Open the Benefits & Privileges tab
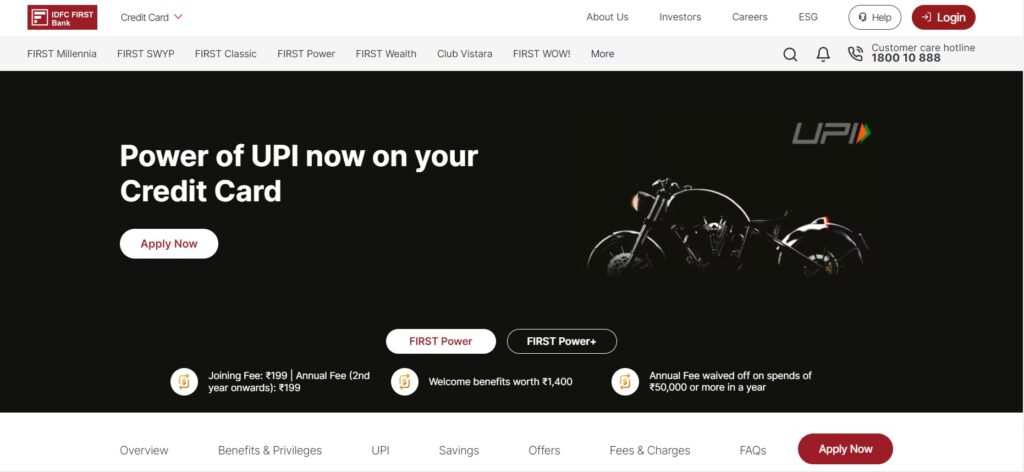The image size is (1024, 472). point(270,450)
